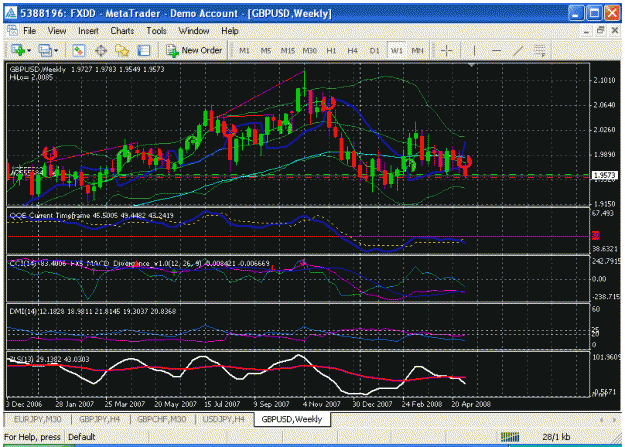Open the Market Watch icon

(x=79, y=50)
